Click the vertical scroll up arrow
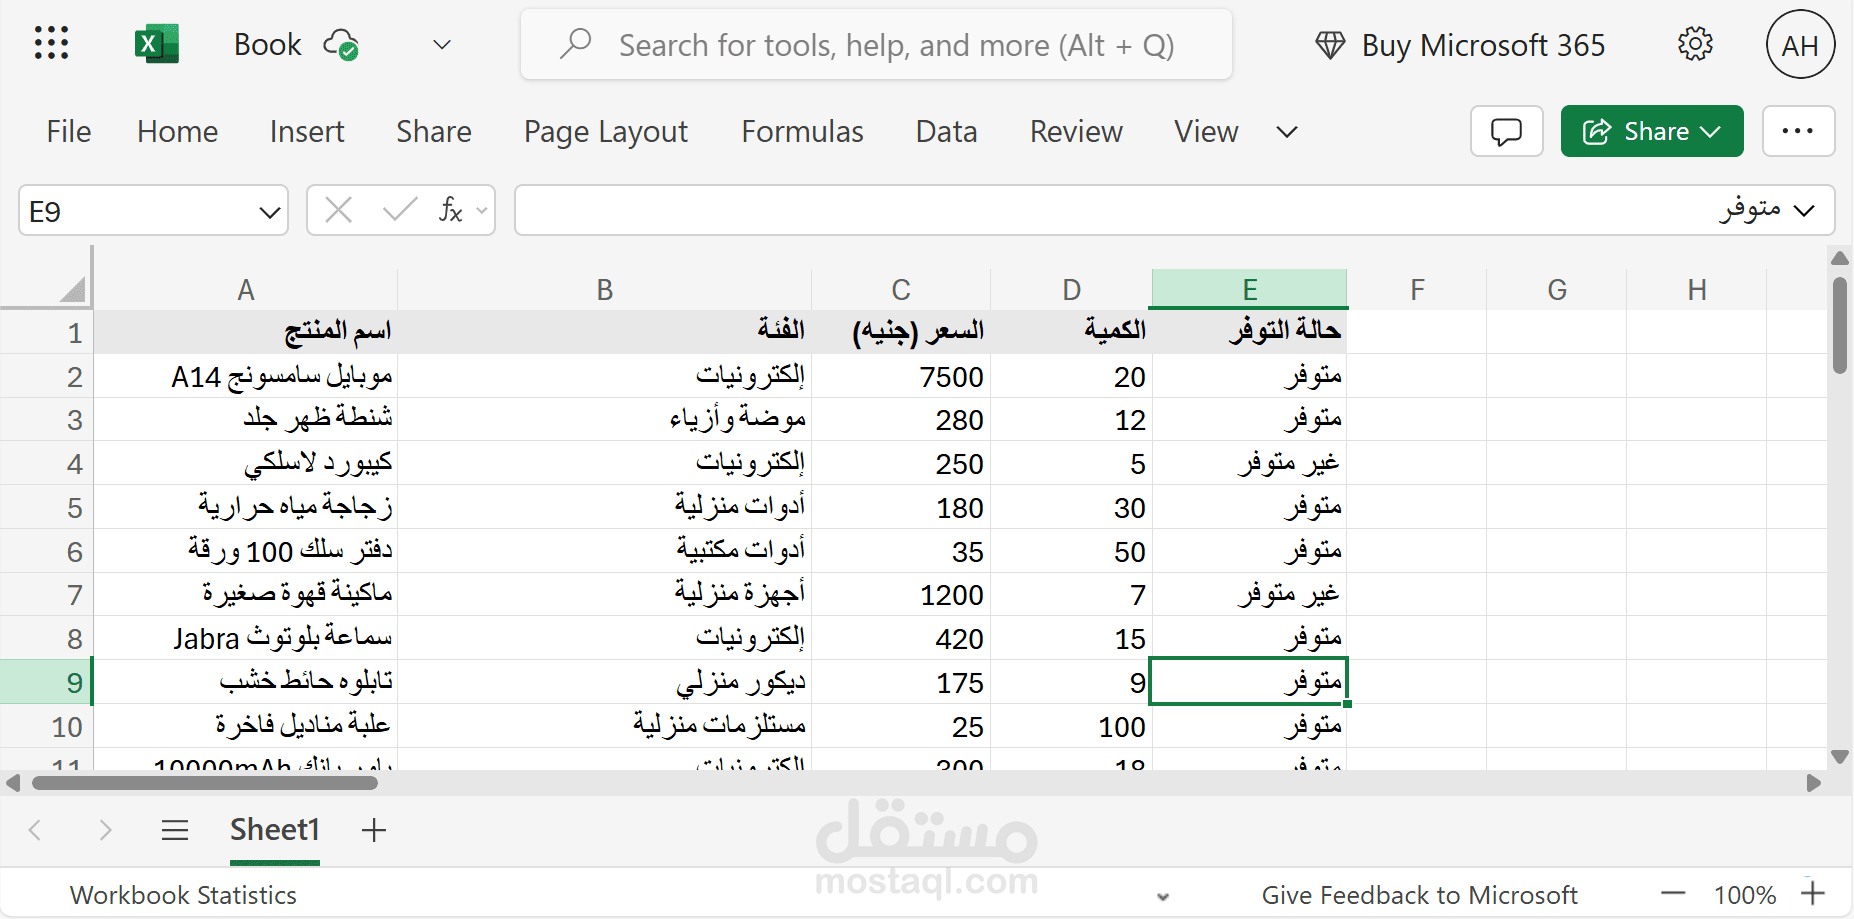Image resolution: width=1854 pixels, height=919 pixels. 1840,259
